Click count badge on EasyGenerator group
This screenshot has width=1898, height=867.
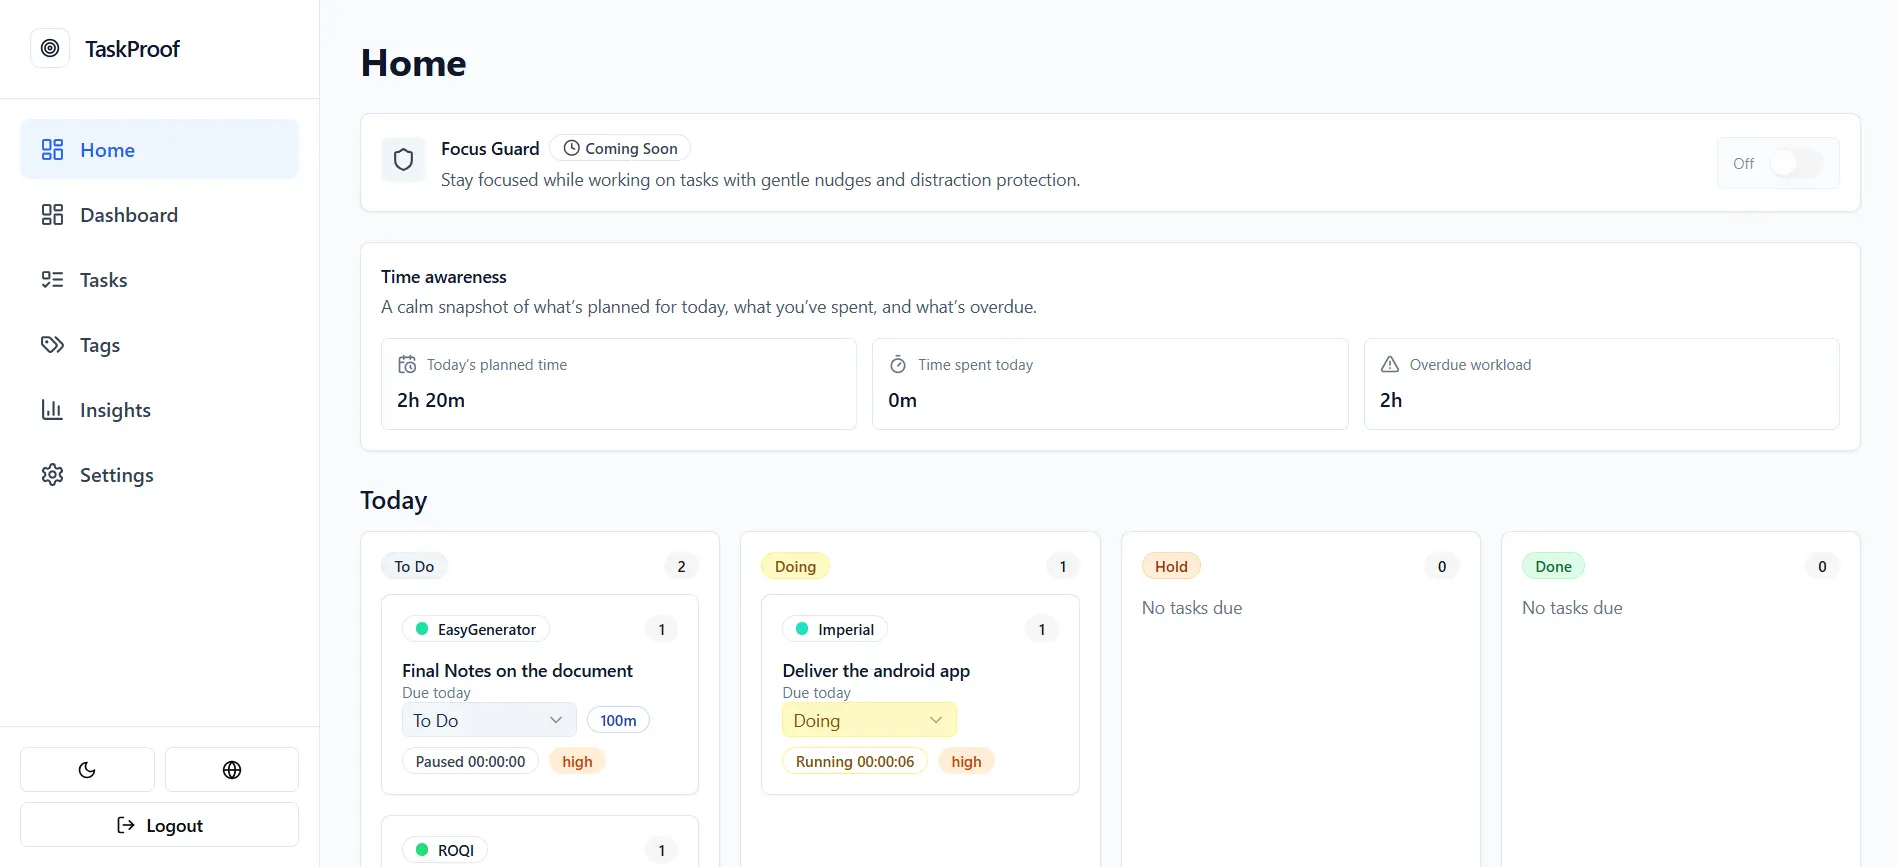[661, 629]
